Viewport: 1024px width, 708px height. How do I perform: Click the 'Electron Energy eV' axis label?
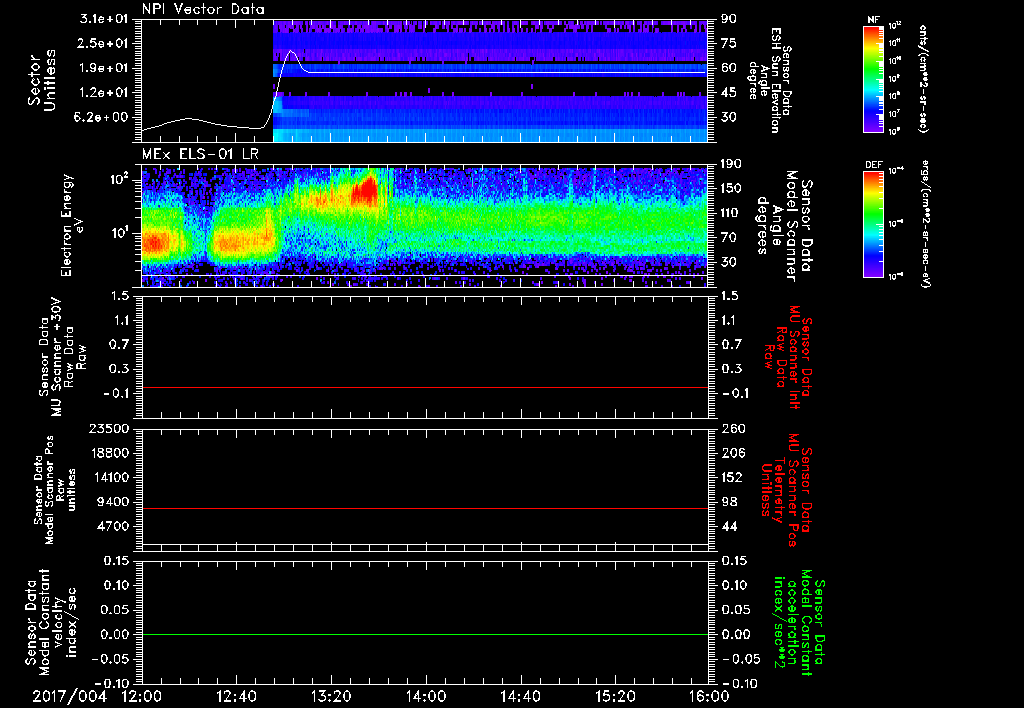pos(71,225)
